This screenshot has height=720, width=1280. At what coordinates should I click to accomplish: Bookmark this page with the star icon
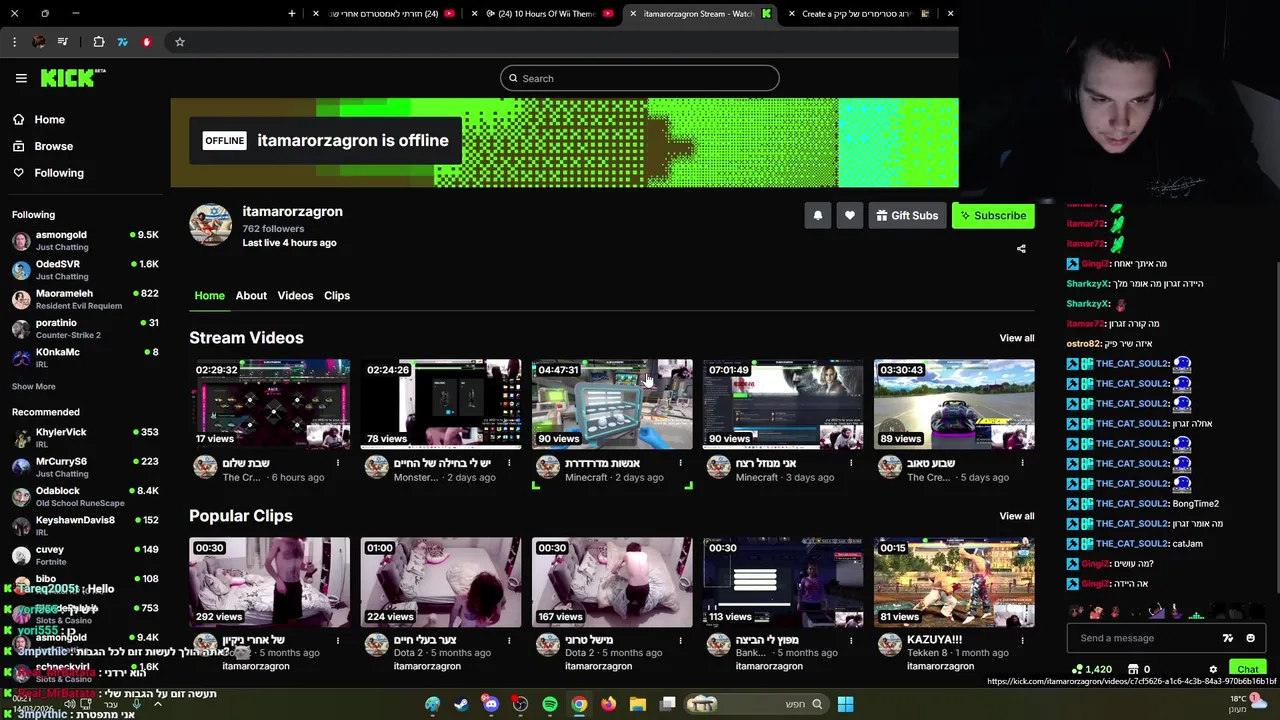(x=180, y=42)
